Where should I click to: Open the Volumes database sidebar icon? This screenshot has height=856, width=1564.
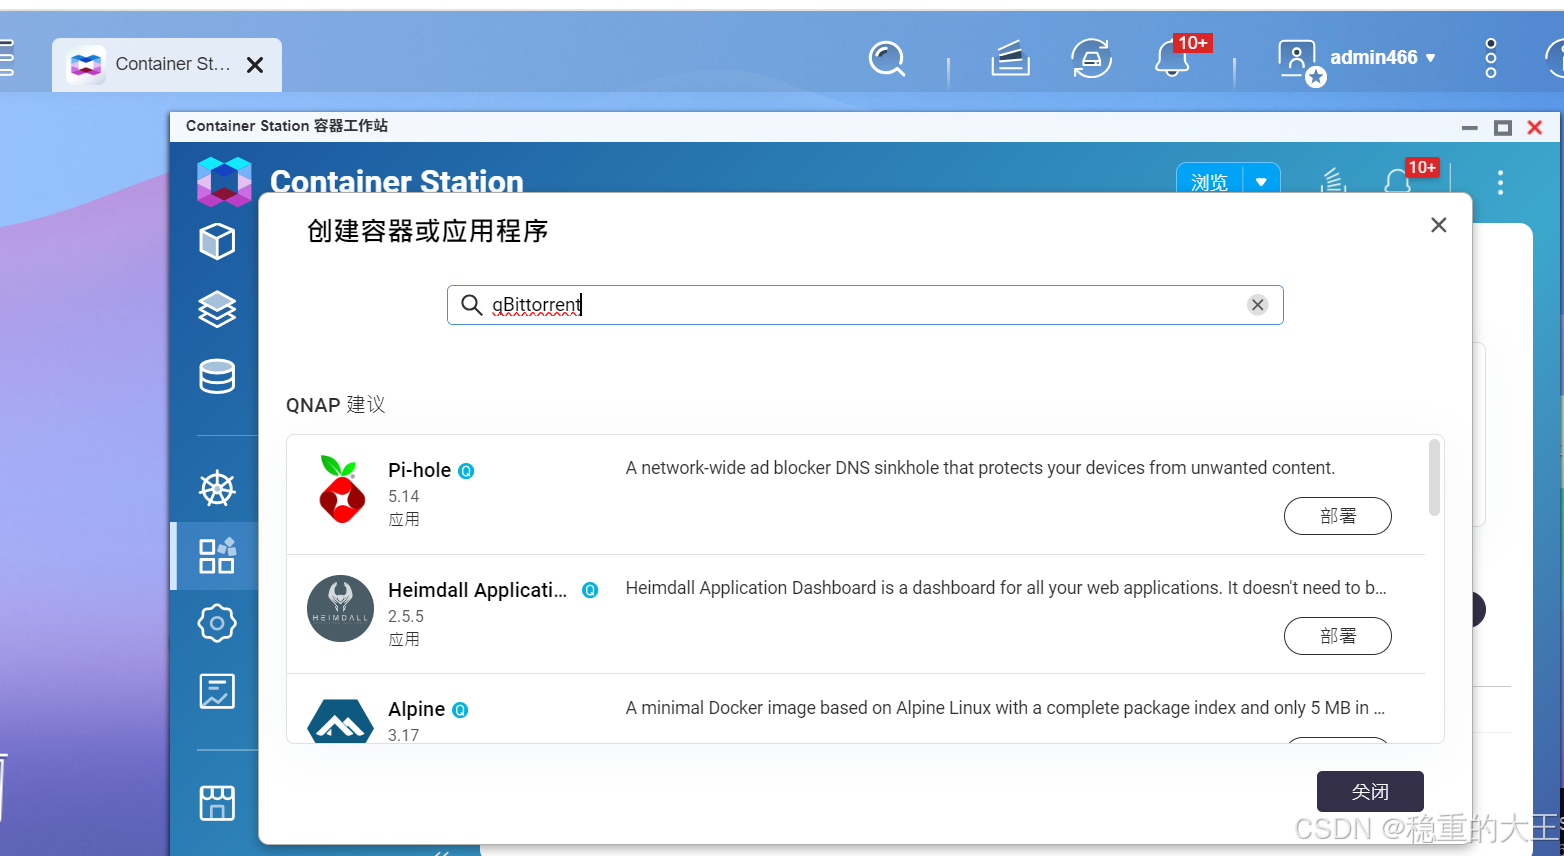click(217, 376)
